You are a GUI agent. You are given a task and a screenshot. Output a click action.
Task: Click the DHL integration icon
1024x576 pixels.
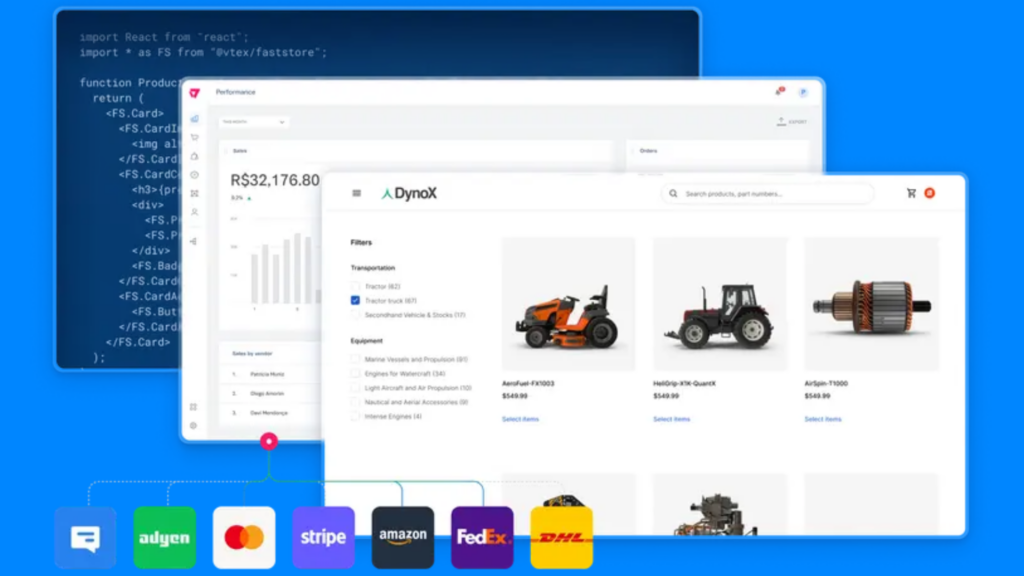point(561,537)
